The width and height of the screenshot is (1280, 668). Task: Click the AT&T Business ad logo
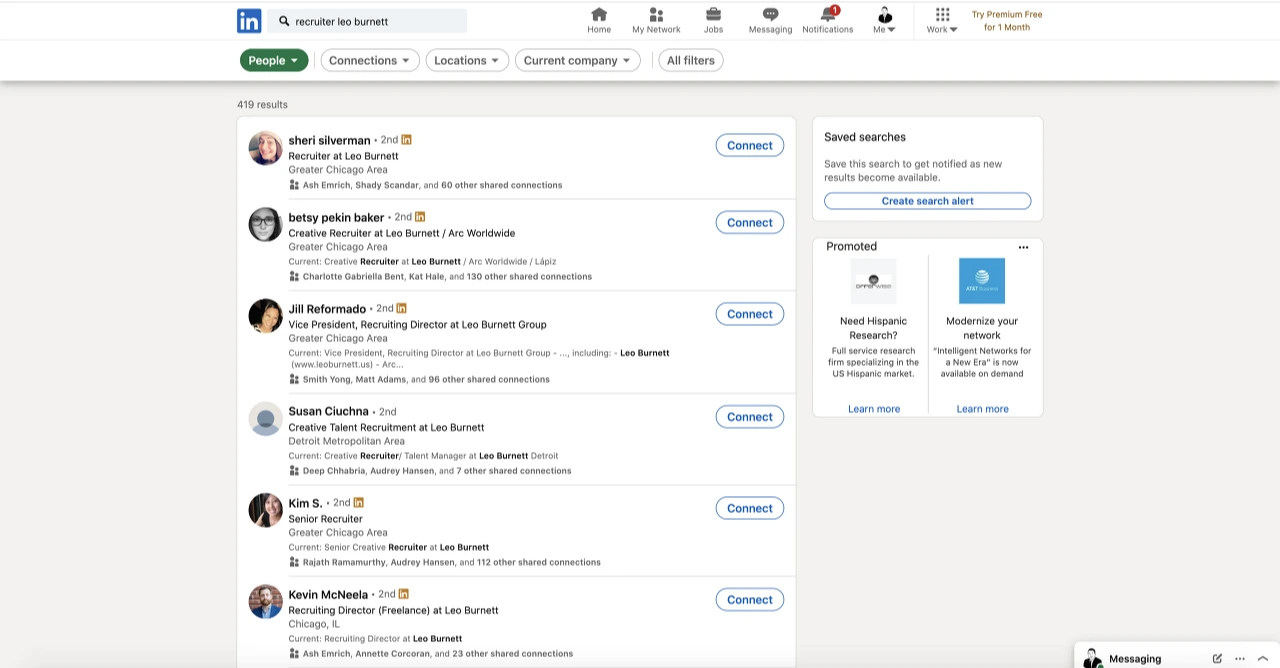click(x=982, y=281)
